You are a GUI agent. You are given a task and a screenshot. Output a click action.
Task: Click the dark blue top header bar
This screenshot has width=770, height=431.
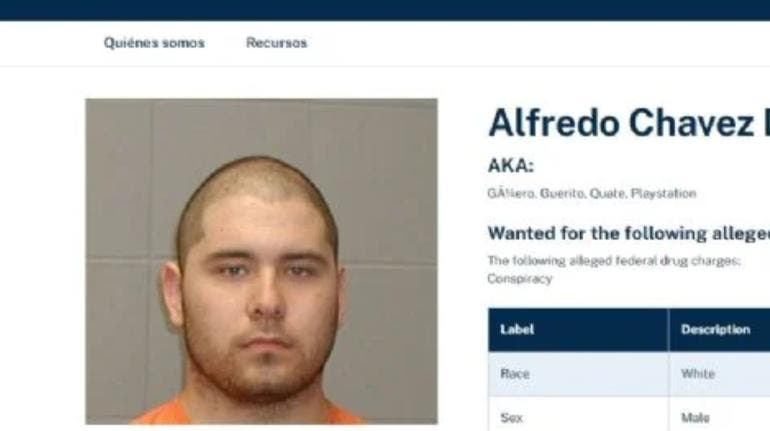coord(385,10)
